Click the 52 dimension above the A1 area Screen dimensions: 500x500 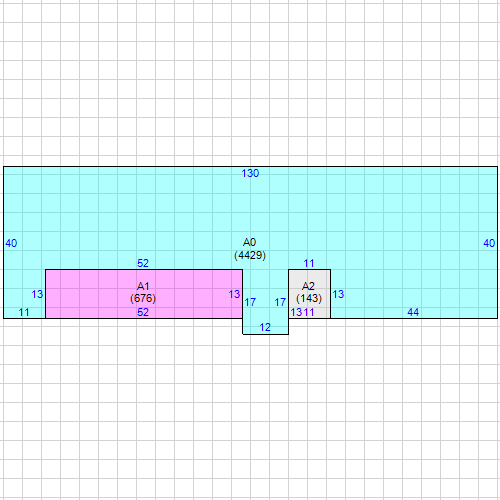coord(143,263)
